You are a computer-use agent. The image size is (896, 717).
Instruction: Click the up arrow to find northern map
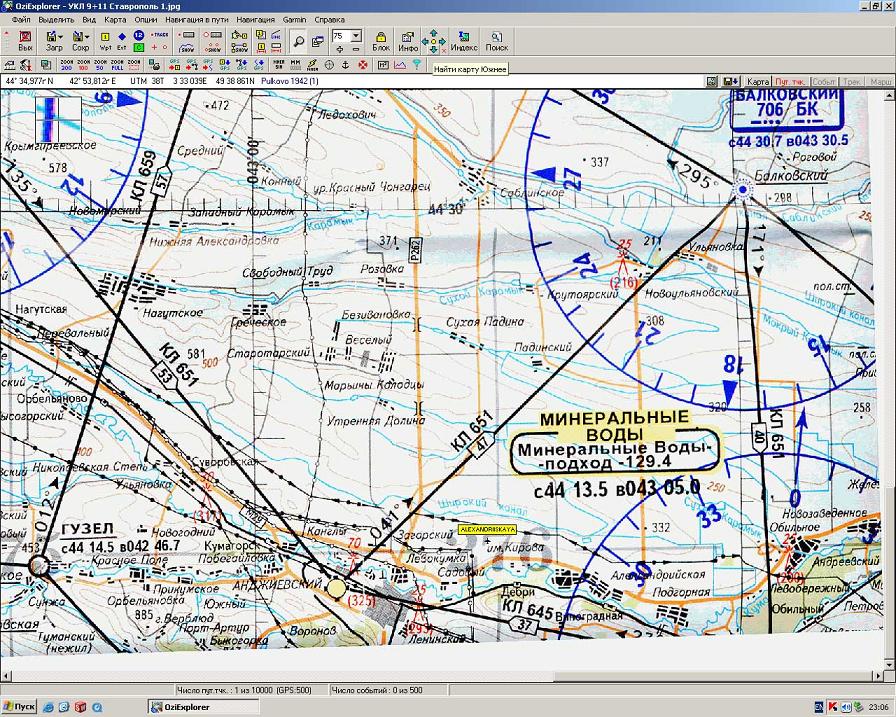(434, 33)
